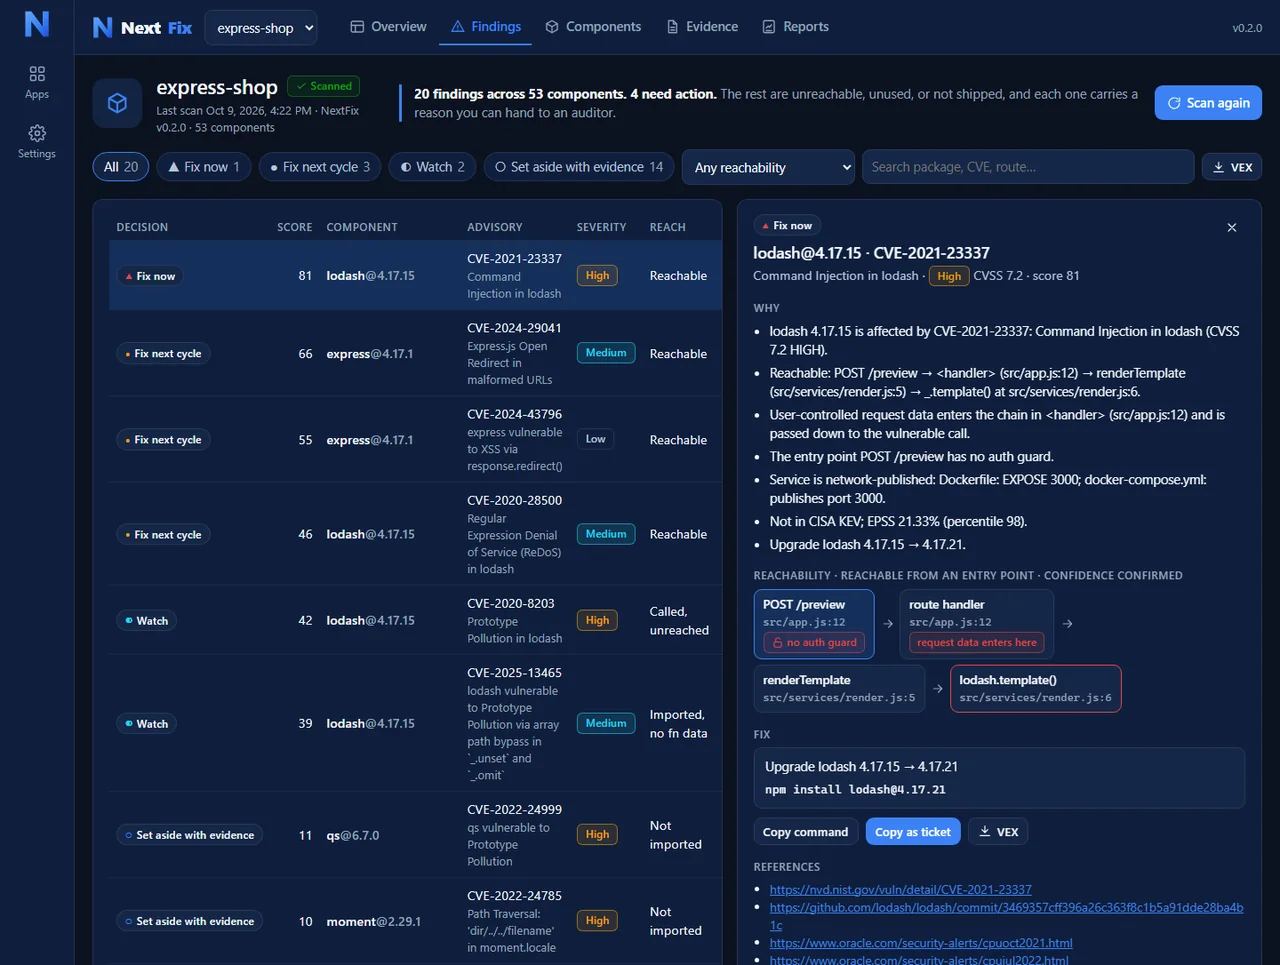Image resolution: width=1280 pixels, height=965 pixels.
Task: Filter by Fix now 1 chip
Action: tap(204, 167)
